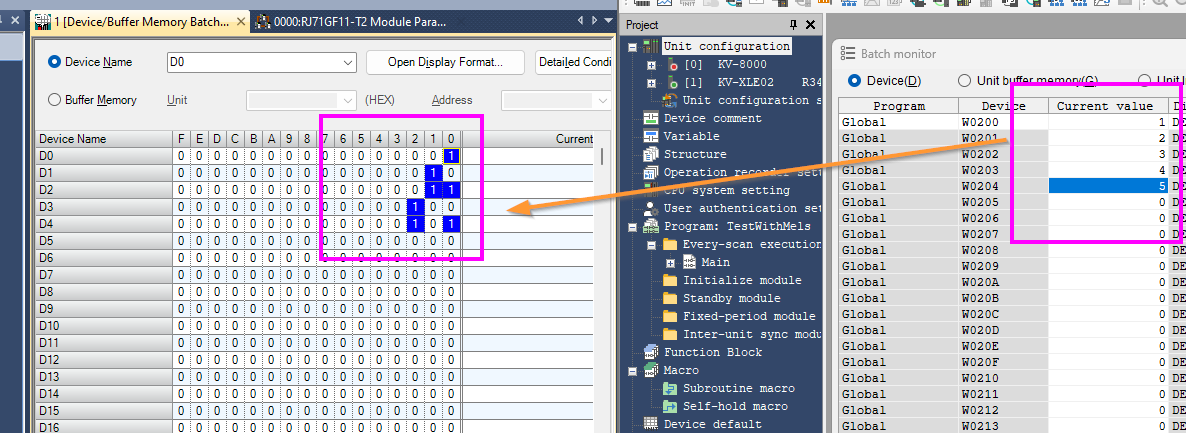1186x433 pixels.
Task: Click the memory grid vertical scrollbar
Action: (602, 156)
